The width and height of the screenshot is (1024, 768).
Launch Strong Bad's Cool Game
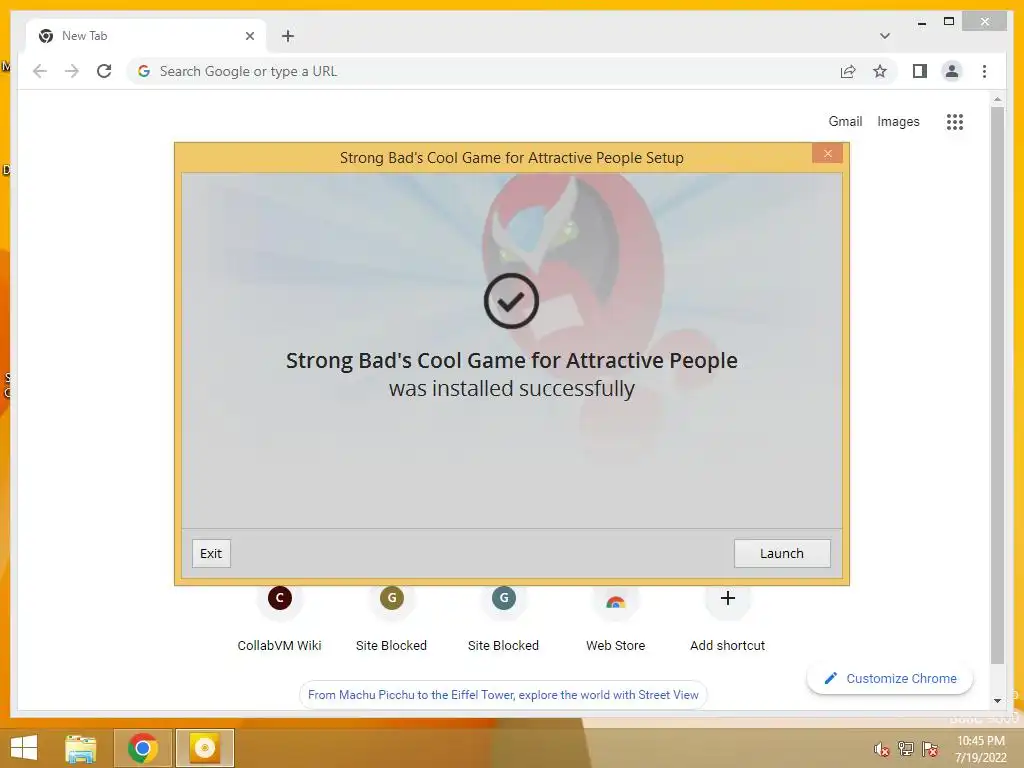pyautogui.click(x=782, y=553)
